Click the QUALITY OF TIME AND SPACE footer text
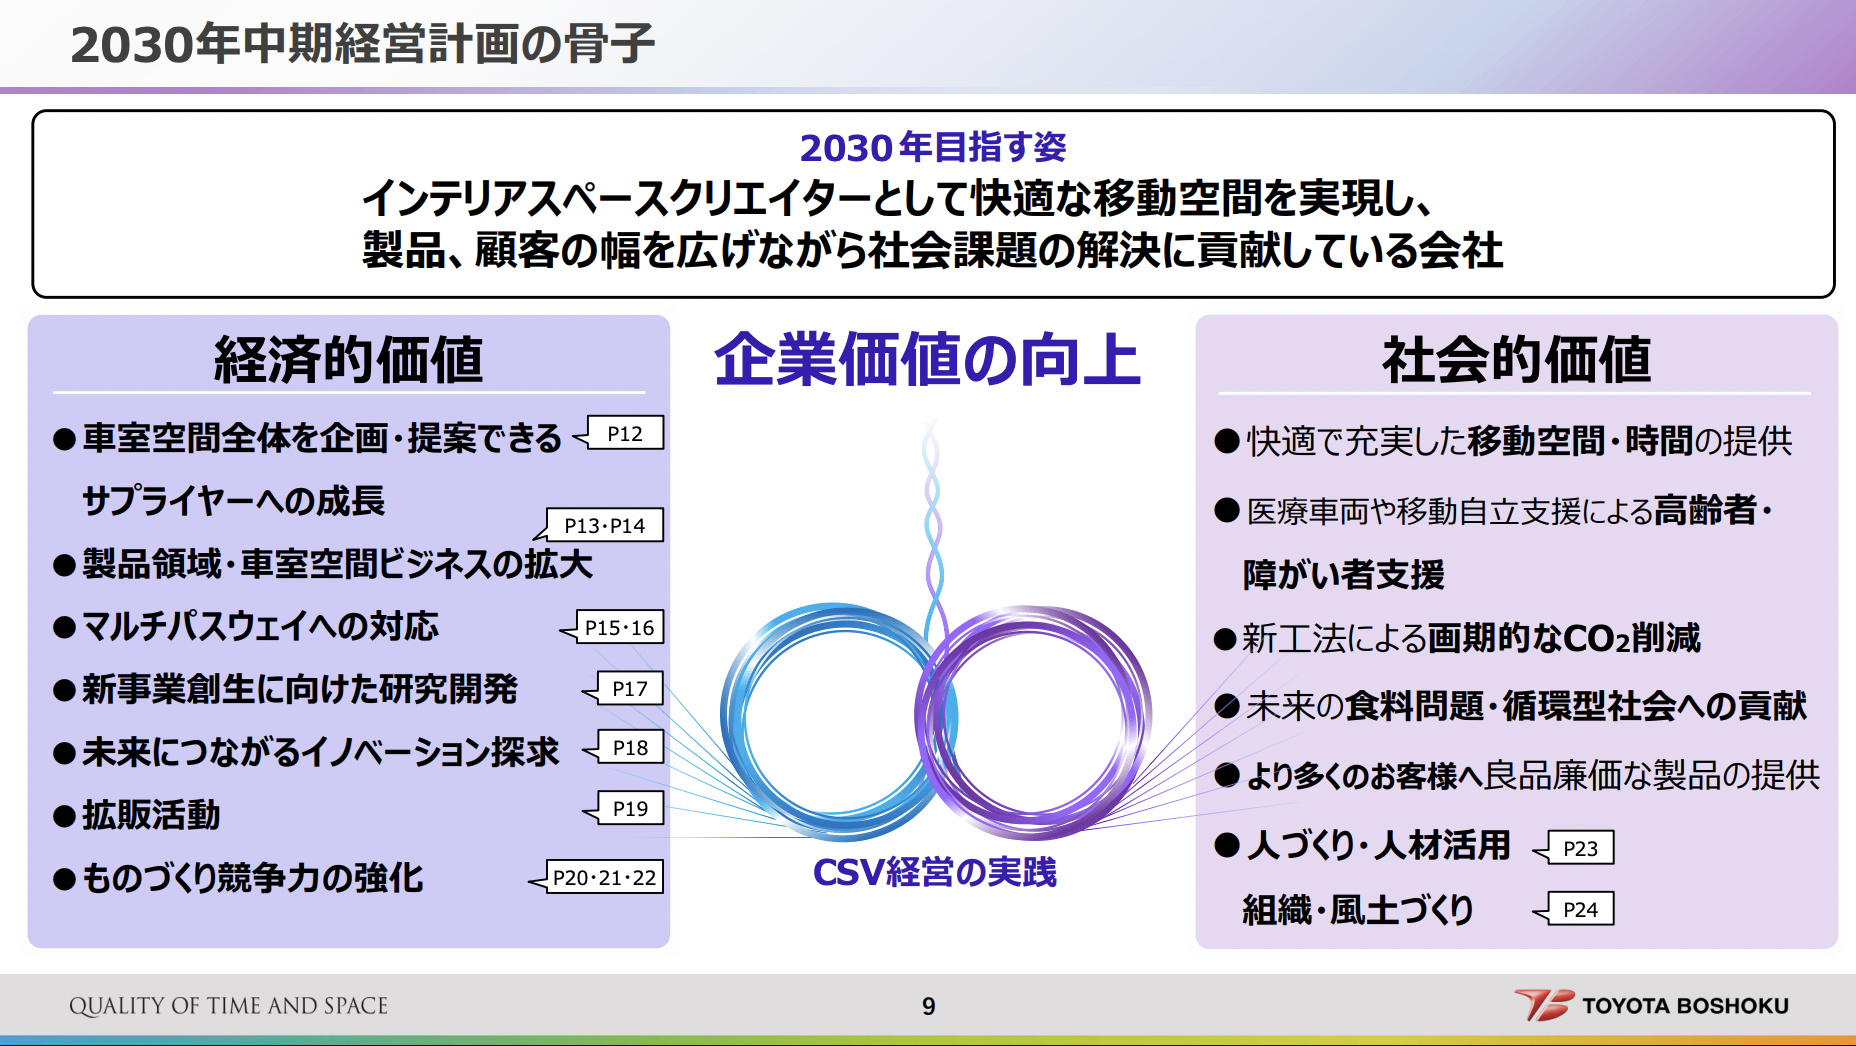 pos(228,1006)
